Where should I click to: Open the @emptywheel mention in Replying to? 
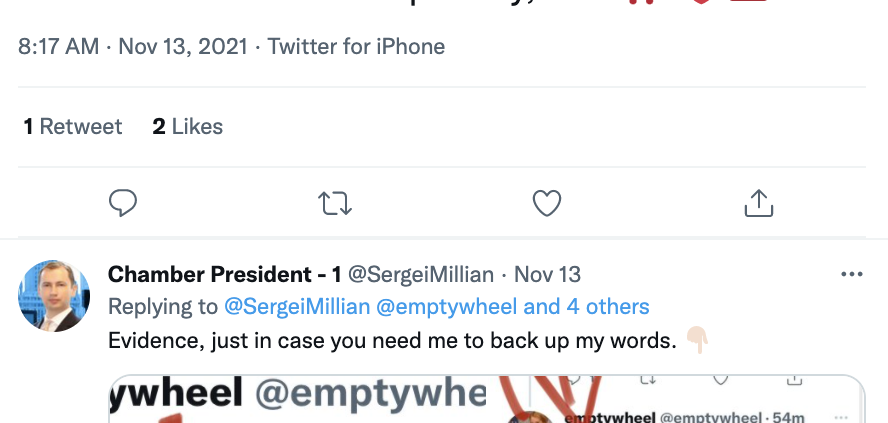point(447,306)
